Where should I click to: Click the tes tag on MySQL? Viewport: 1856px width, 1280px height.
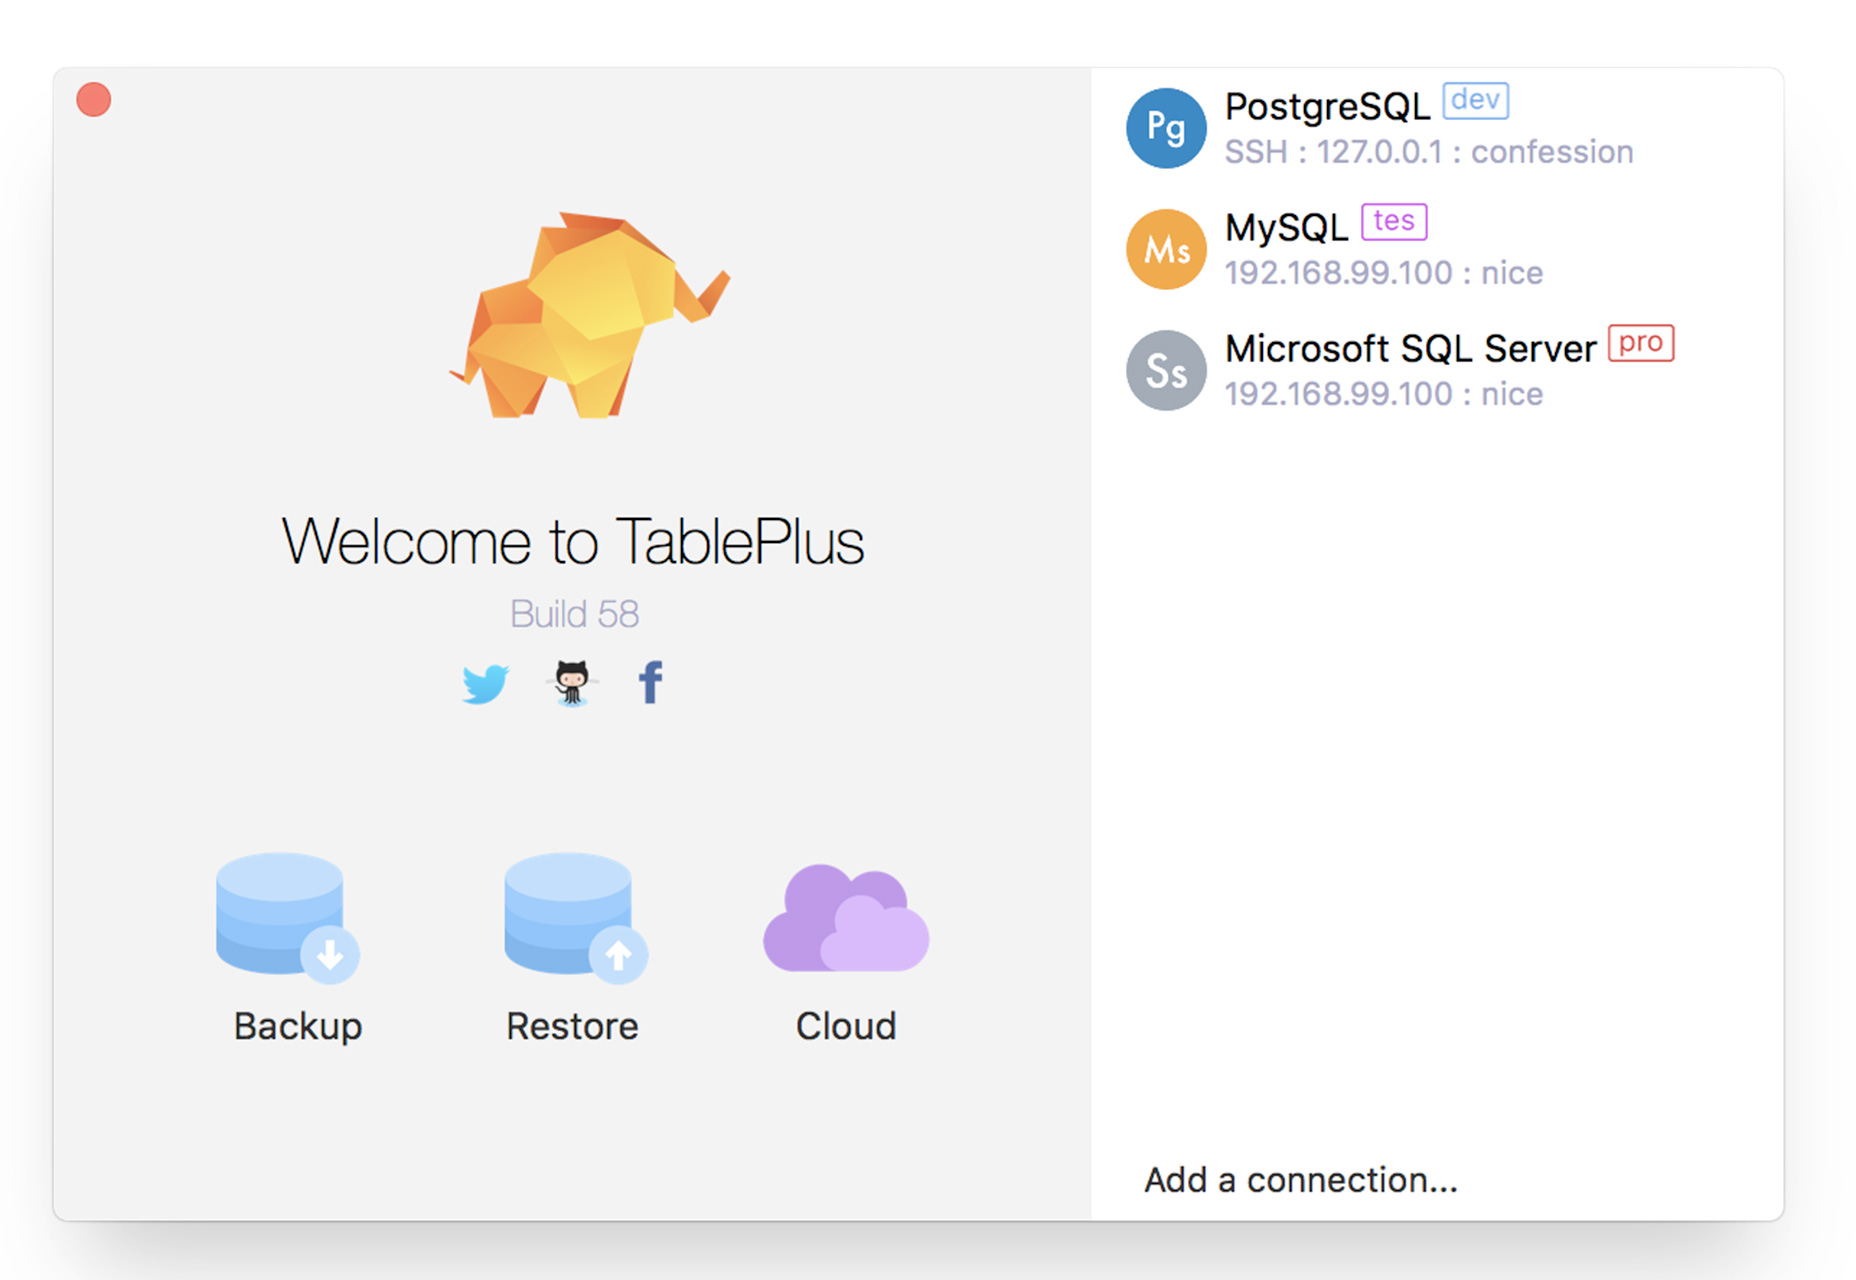[1394, 222]
